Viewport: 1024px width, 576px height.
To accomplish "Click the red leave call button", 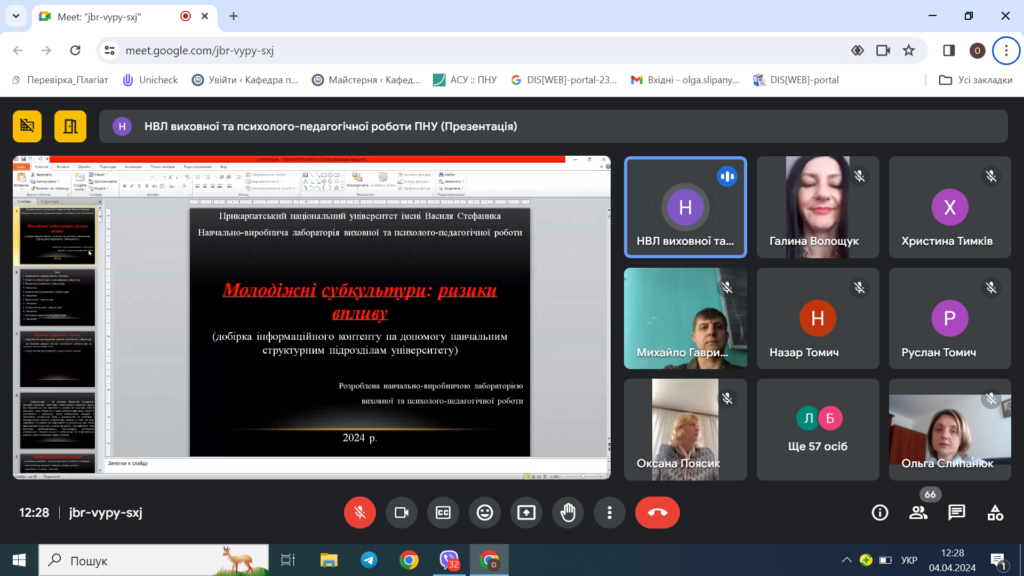I will point(657,512).
